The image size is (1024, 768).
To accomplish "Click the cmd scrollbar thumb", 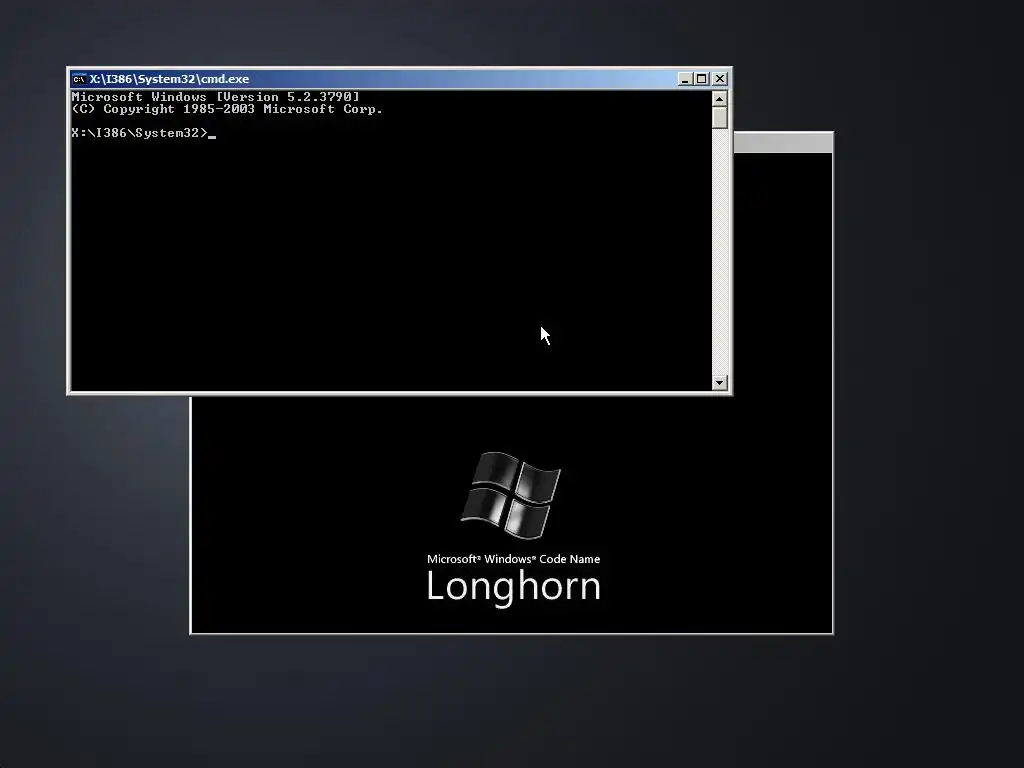I will click(x=720, y=118).
